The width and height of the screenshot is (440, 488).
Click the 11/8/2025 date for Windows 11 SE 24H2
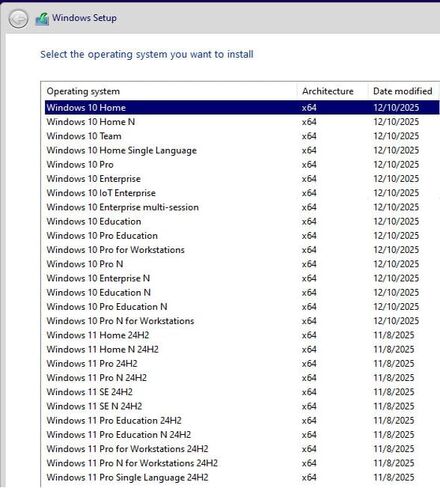tap(394, 392)
